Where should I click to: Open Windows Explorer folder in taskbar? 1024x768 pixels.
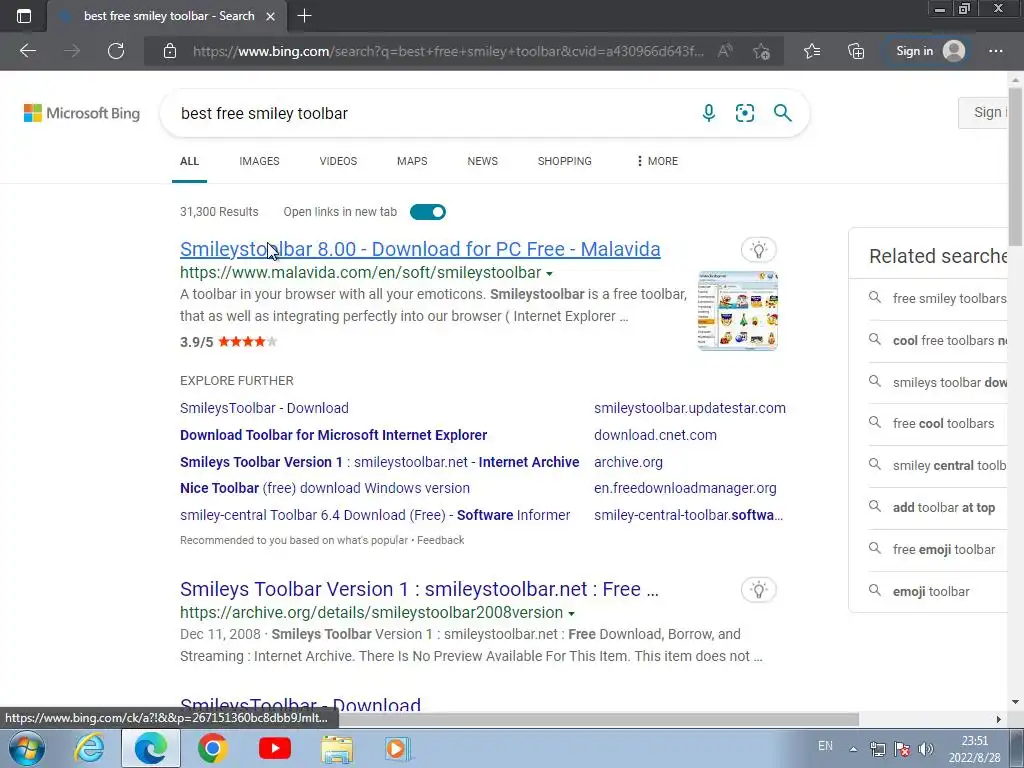click(x=337, y=748)
